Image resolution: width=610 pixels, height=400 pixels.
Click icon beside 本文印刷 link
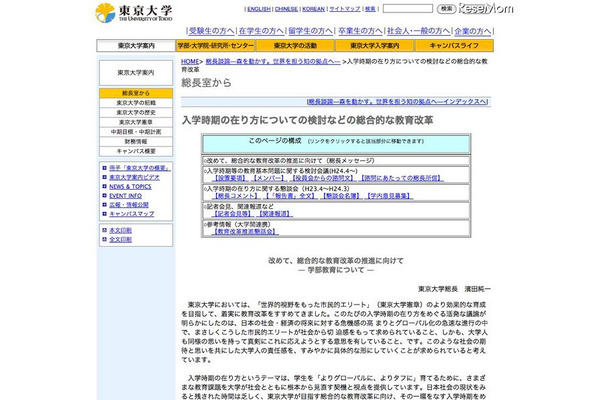click(x=104, y=230)
